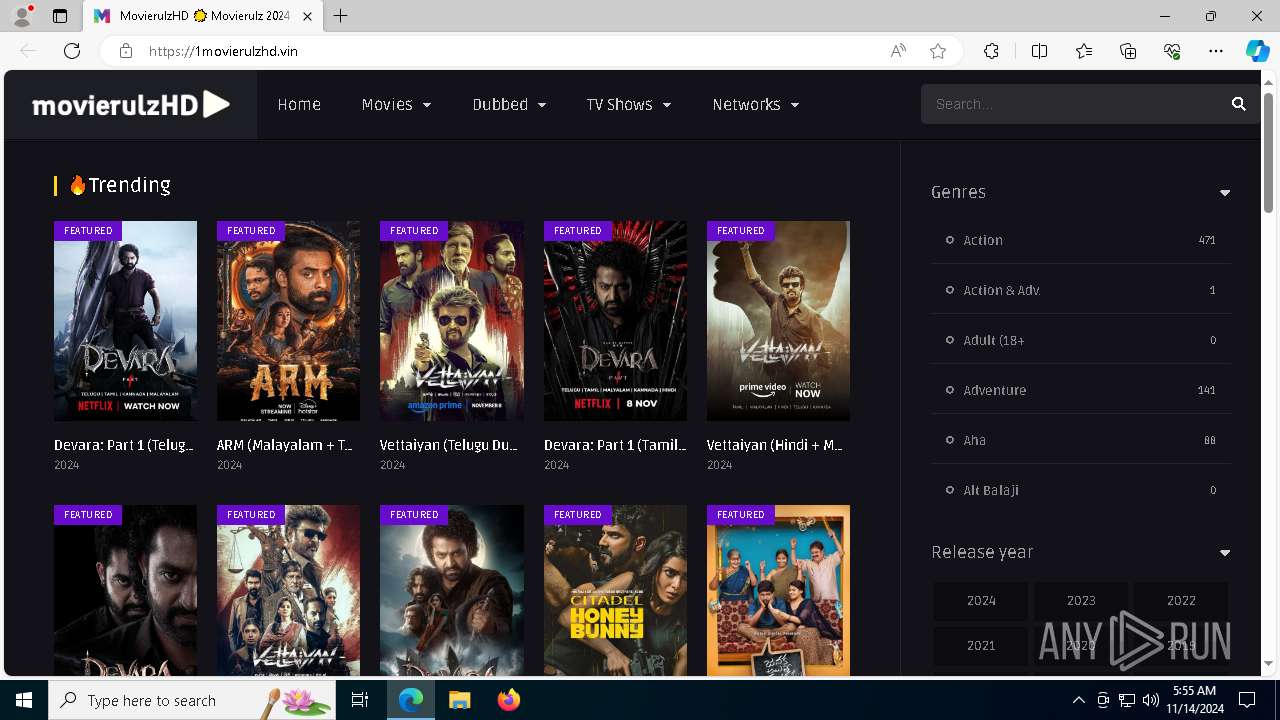1280x720 pixels.
Task: Close the MovierulzHD tab
Action: [308, 16]
